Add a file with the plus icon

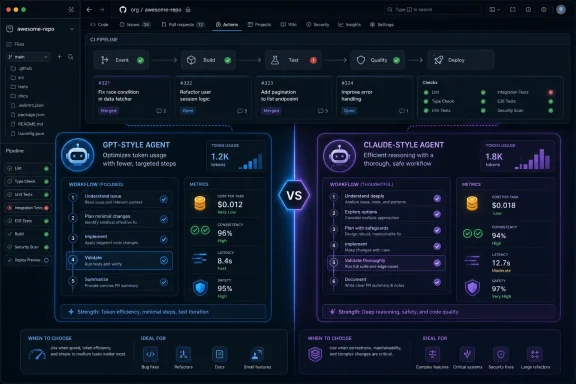point(60,57)
